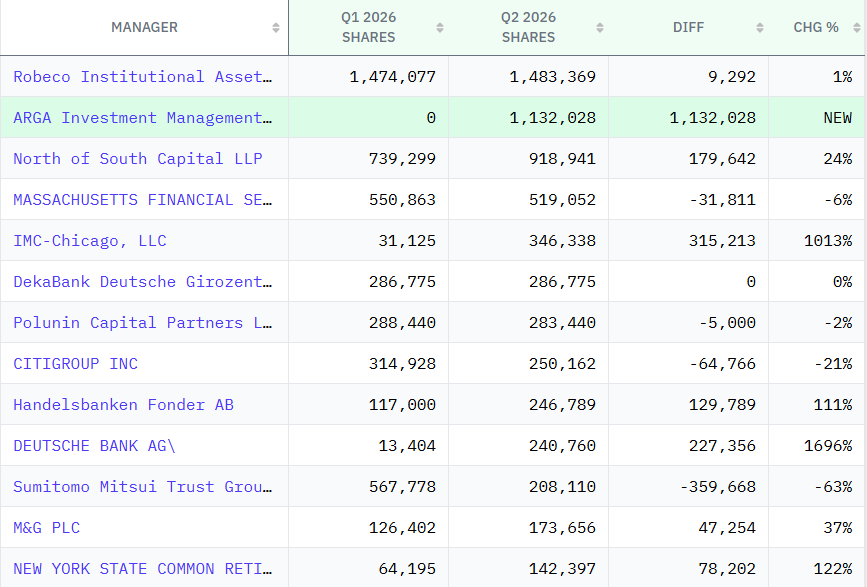Image resolution: width=867 pixels, height=587 pixels.
Task: Select the NEW change label for ARGA
Action: (x=837, y=118)
